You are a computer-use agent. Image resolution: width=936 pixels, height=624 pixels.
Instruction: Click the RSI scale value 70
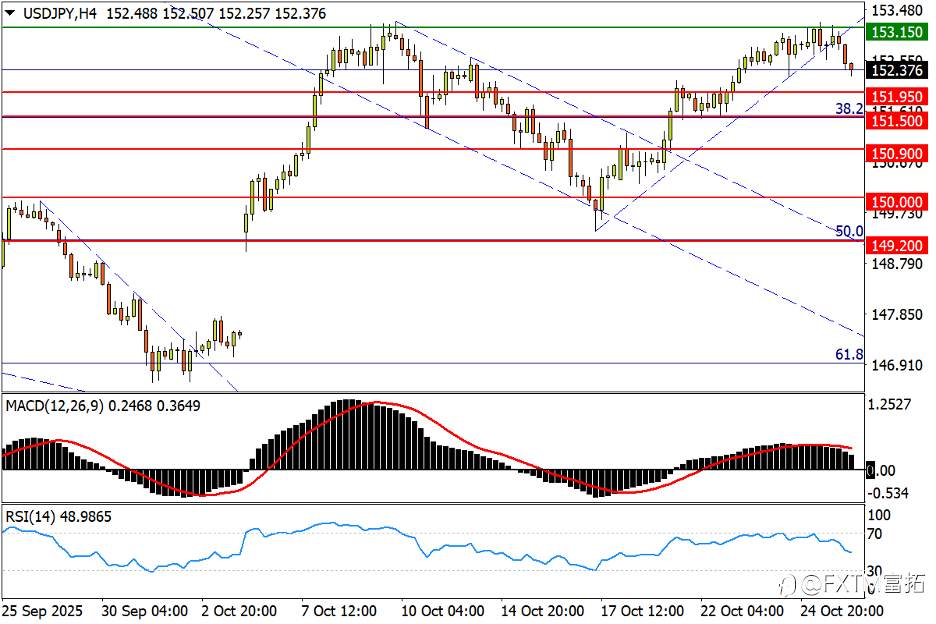click(875, 534)
